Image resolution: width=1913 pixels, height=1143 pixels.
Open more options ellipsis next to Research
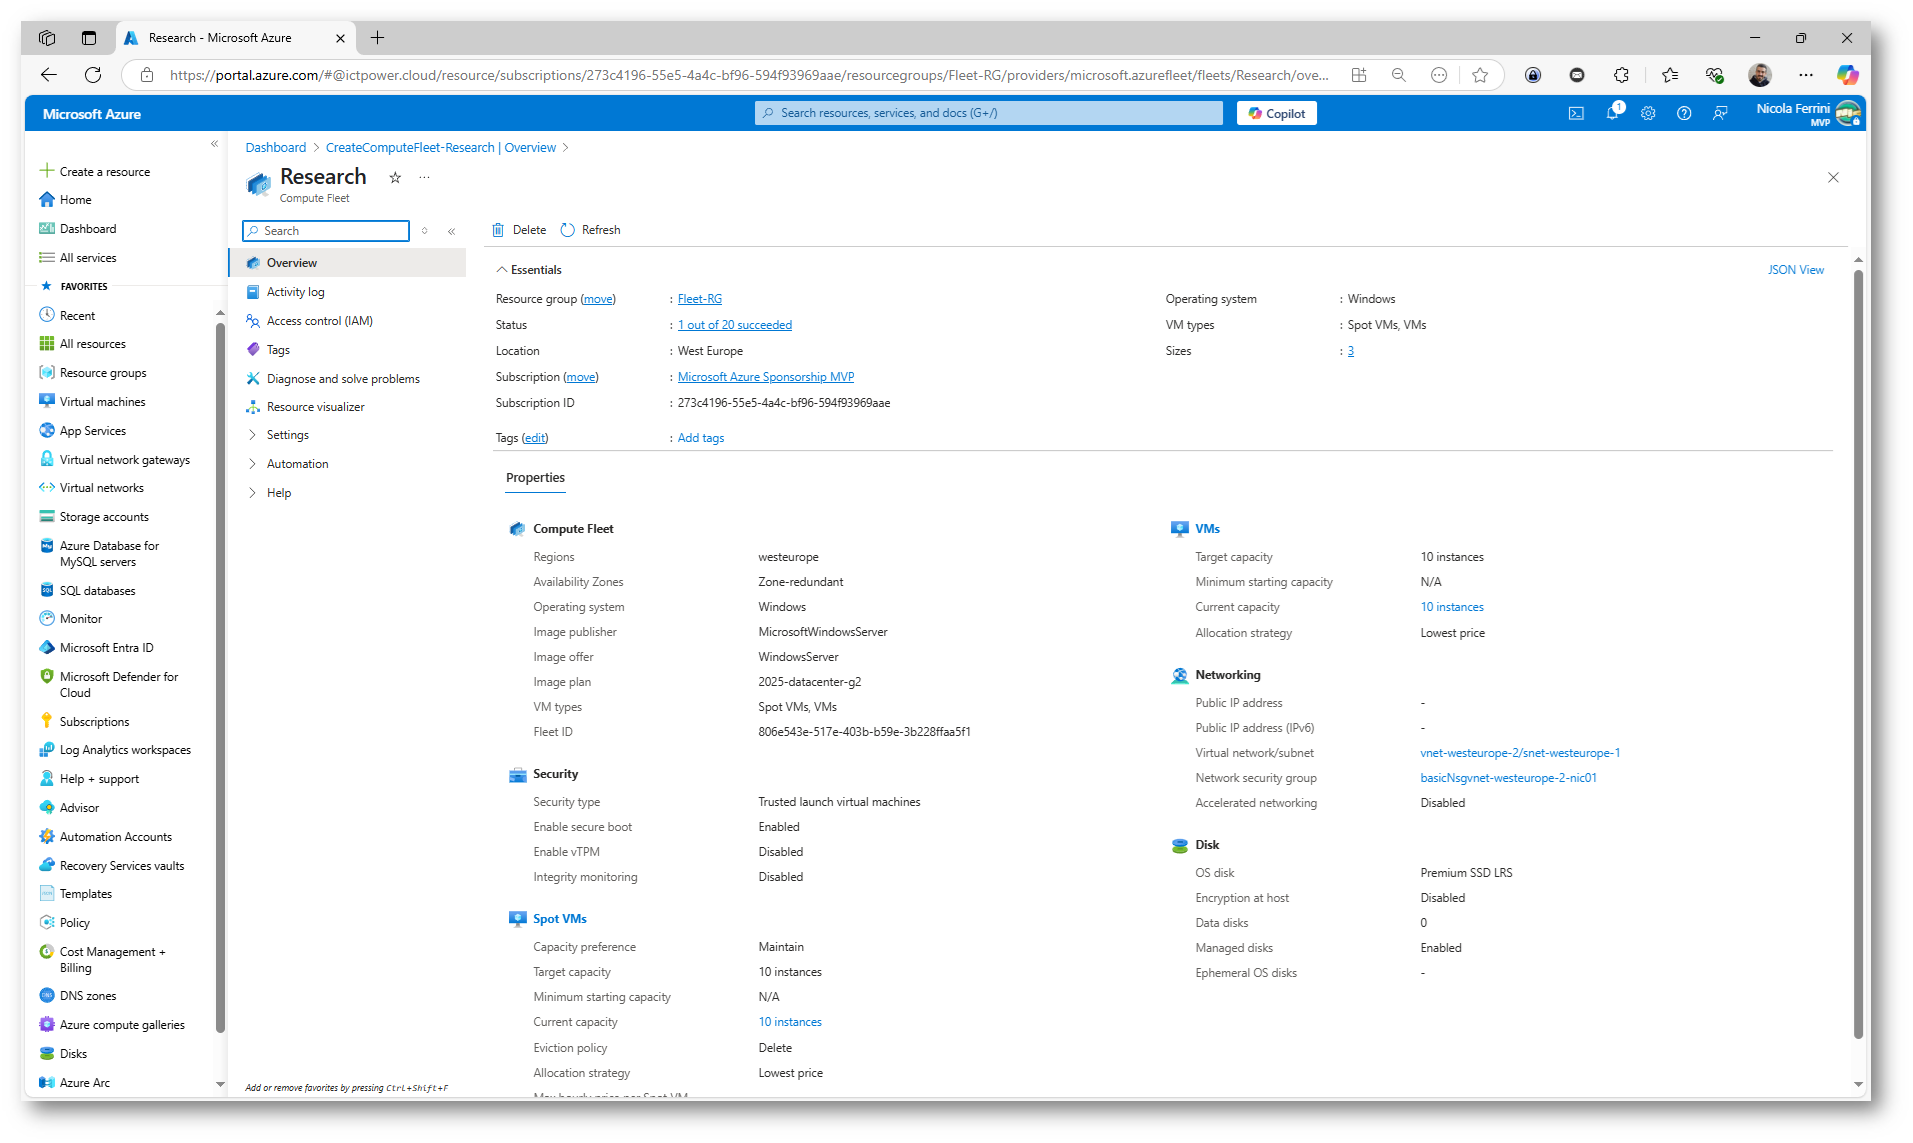tap(424, 178)
